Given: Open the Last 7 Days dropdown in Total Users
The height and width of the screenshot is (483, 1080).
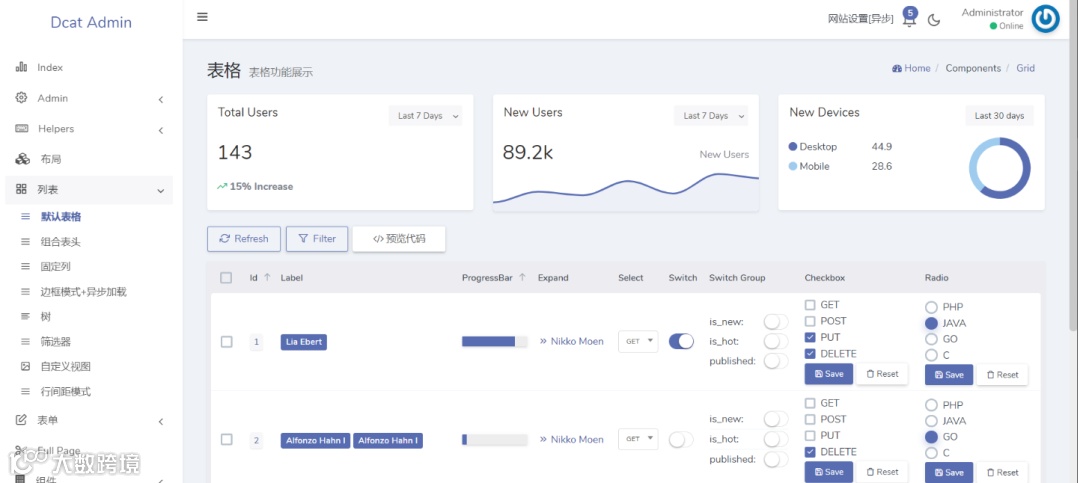Looking at the screenshot, I should (x=426, y=116).
